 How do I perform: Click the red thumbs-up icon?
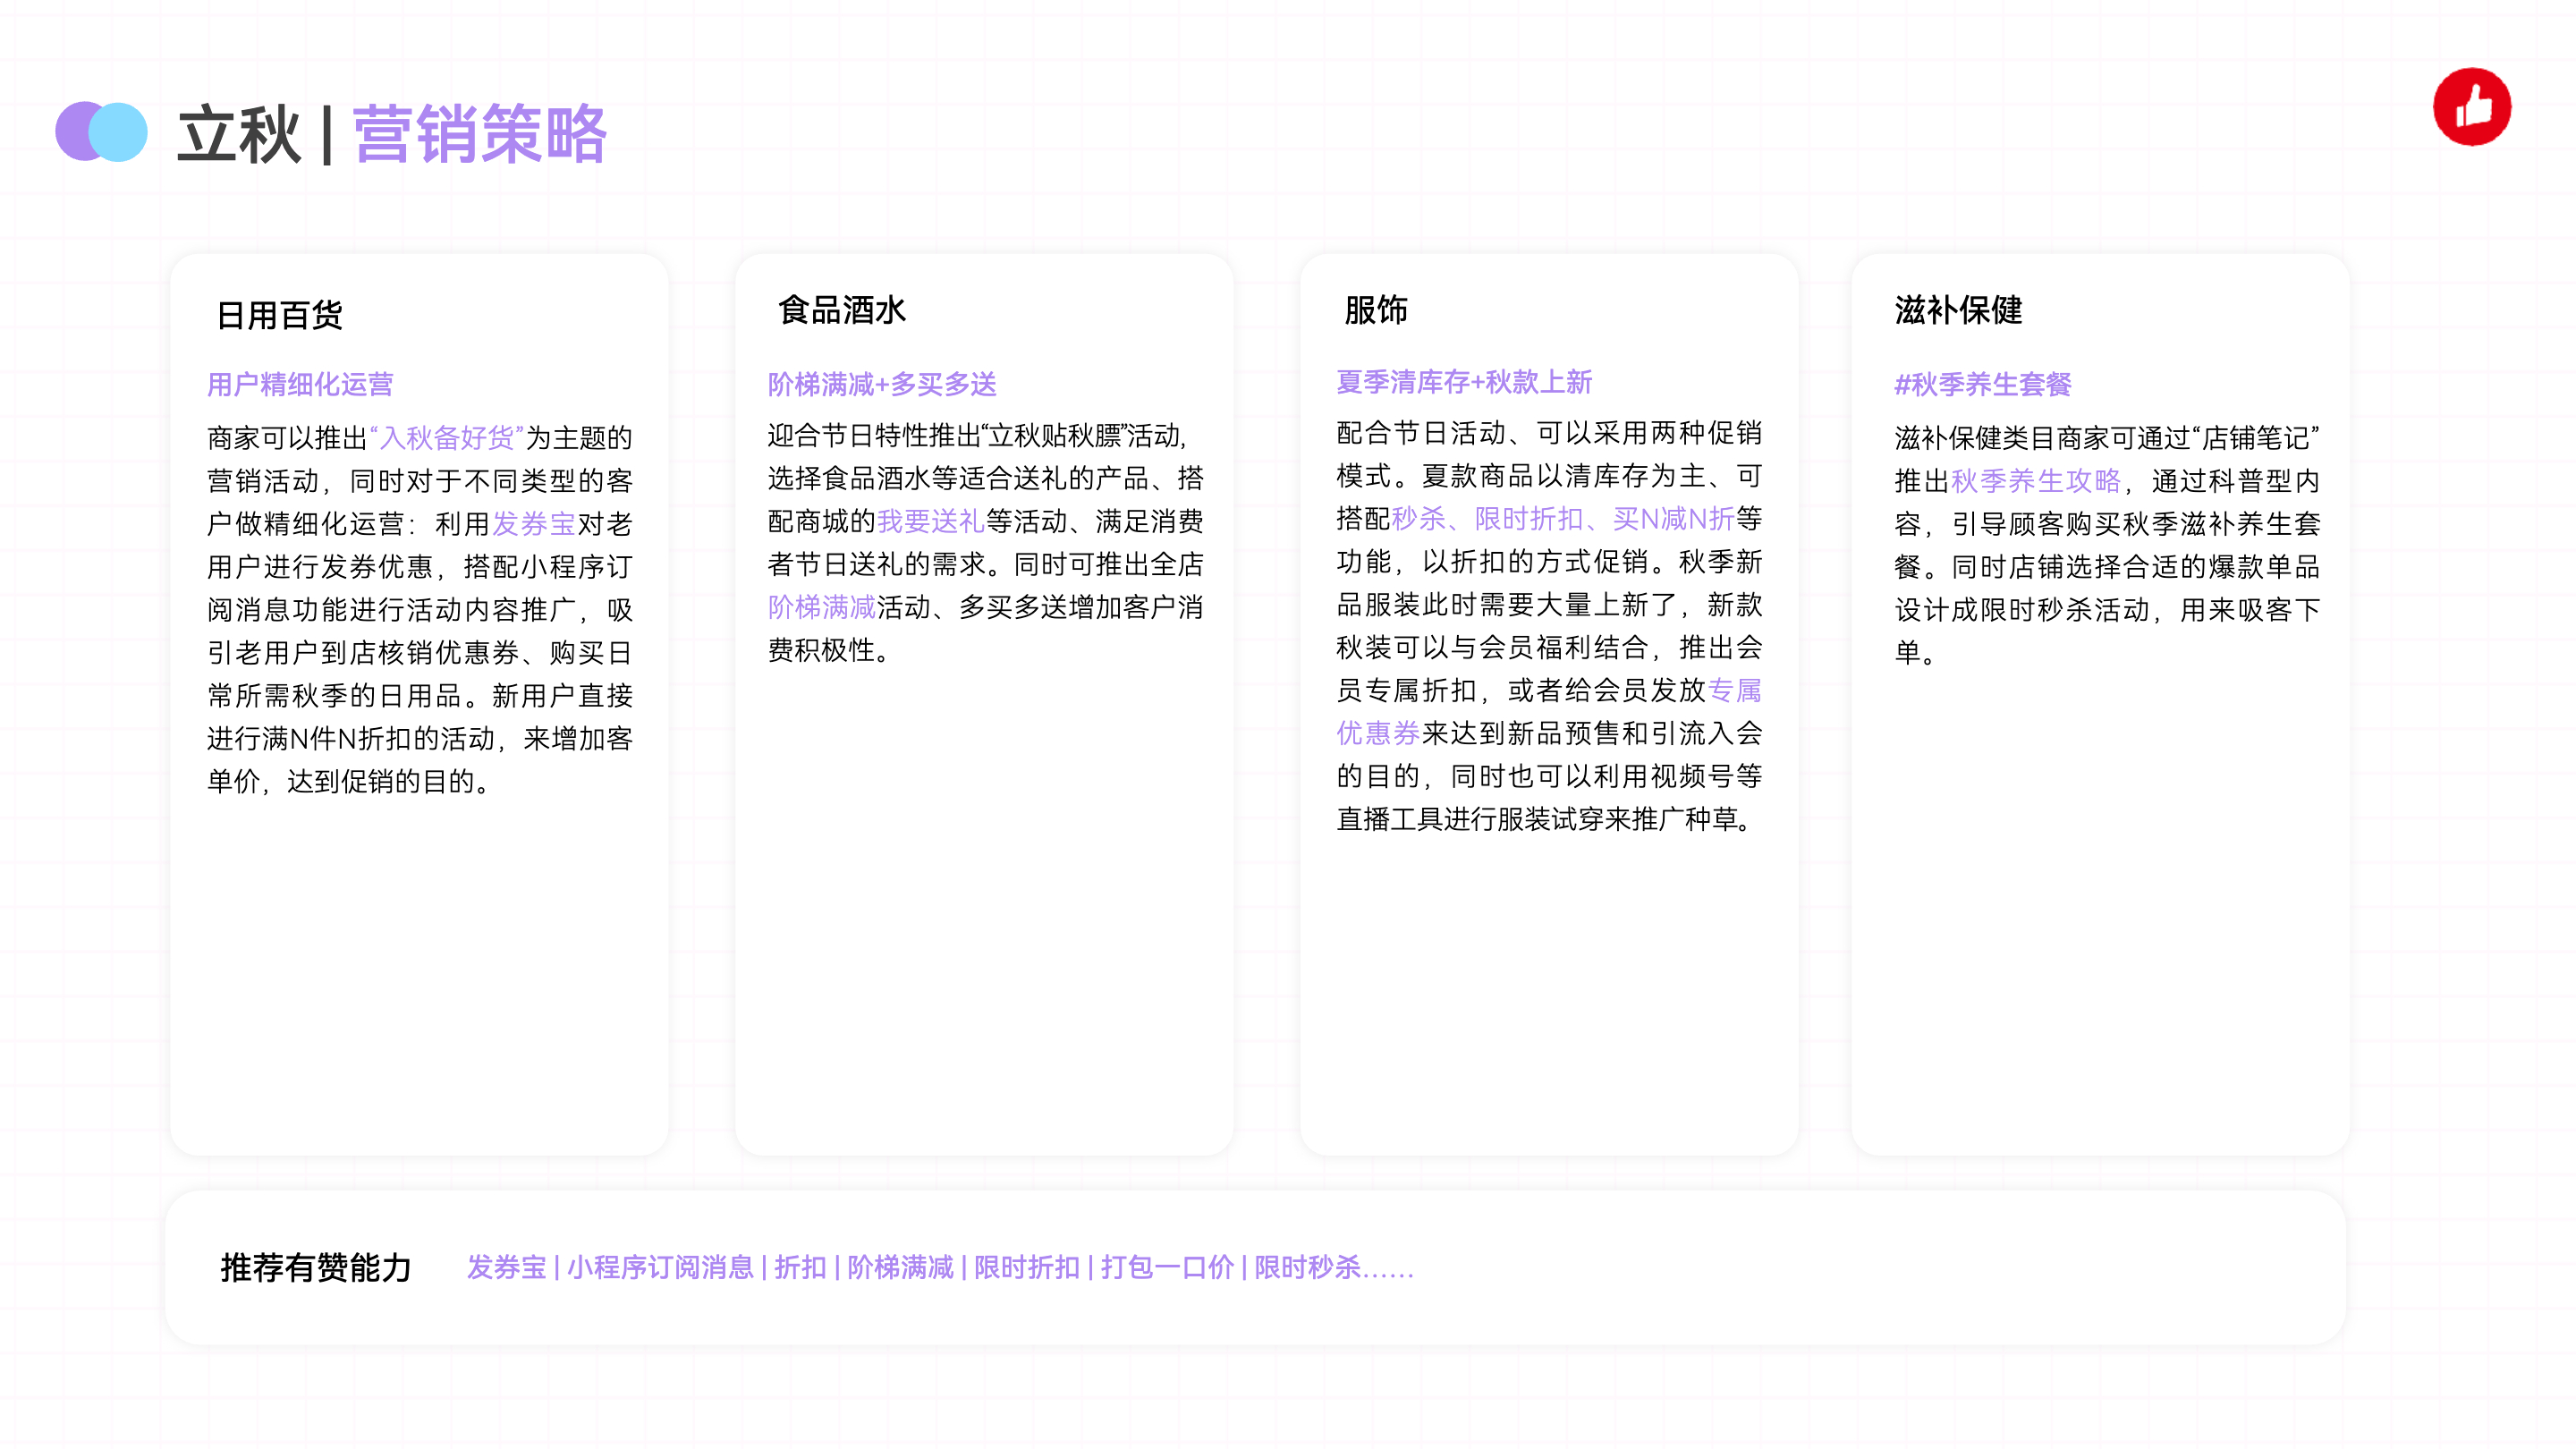[x=2471, y=107]
